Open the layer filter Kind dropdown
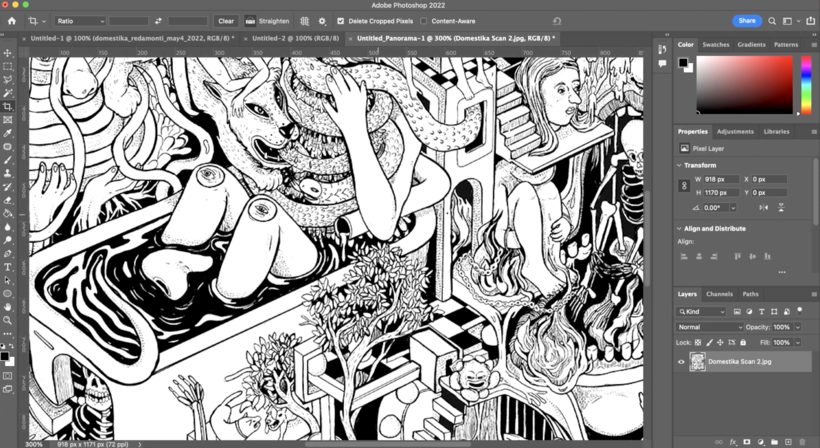The image size is (820, 448). [x=701, y=312]
